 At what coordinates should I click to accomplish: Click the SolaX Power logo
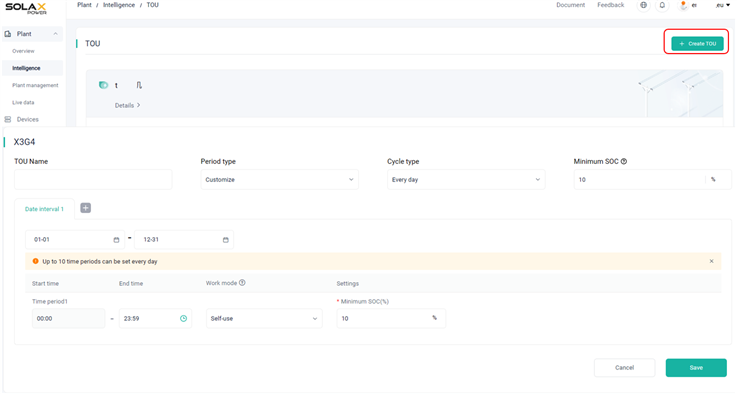click(x=26, y=8)
